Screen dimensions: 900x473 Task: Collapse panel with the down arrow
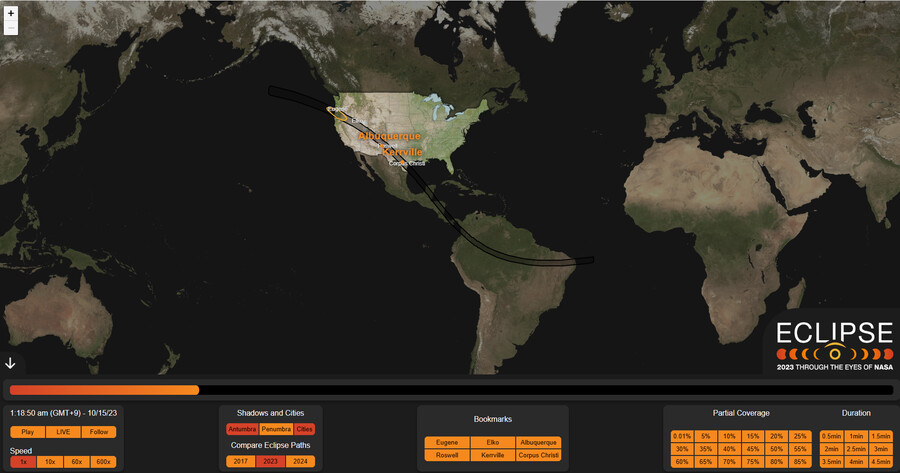(x=11, y=363)
